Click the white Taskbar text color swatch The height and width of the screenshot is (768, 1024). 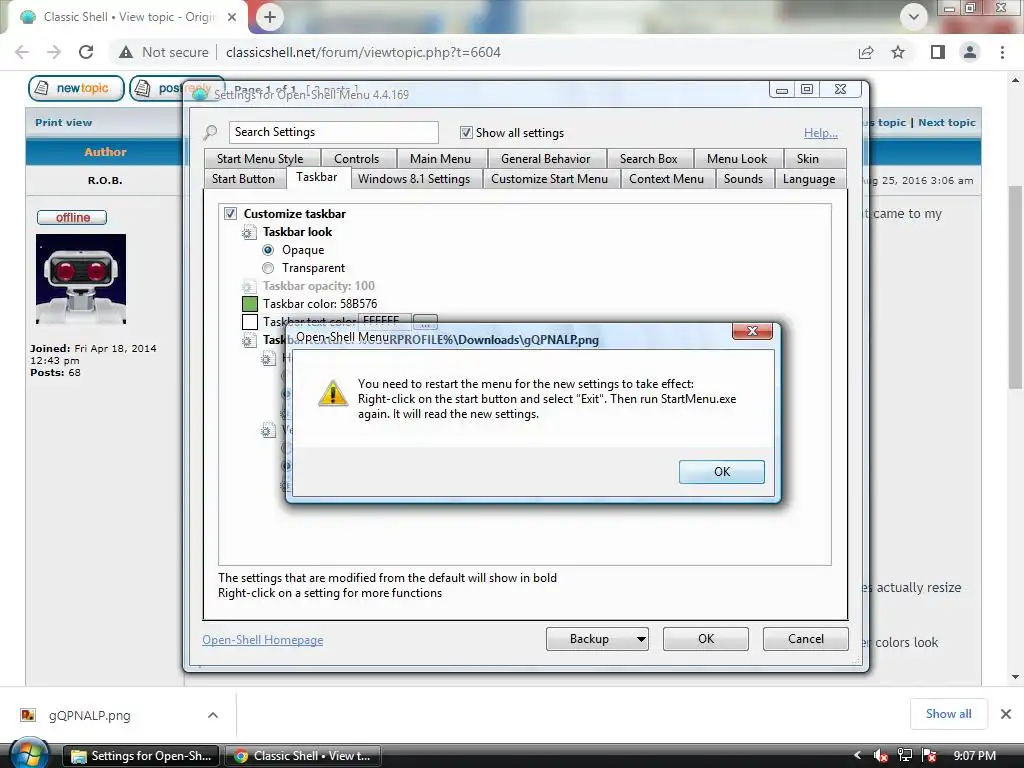coord(250,322)
